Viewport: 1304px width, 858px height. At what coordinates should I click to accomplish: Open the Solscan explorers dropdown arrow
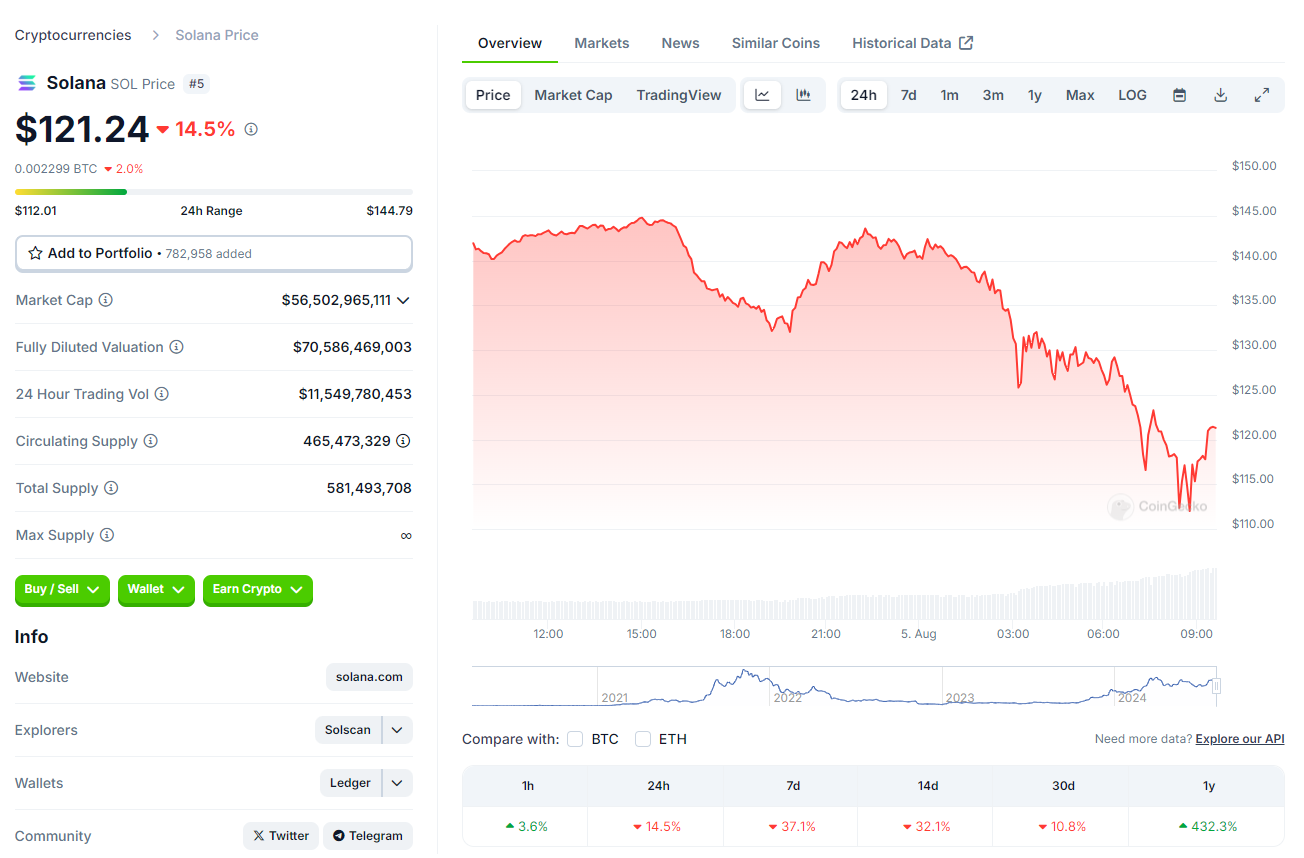[x=397, y=730]
